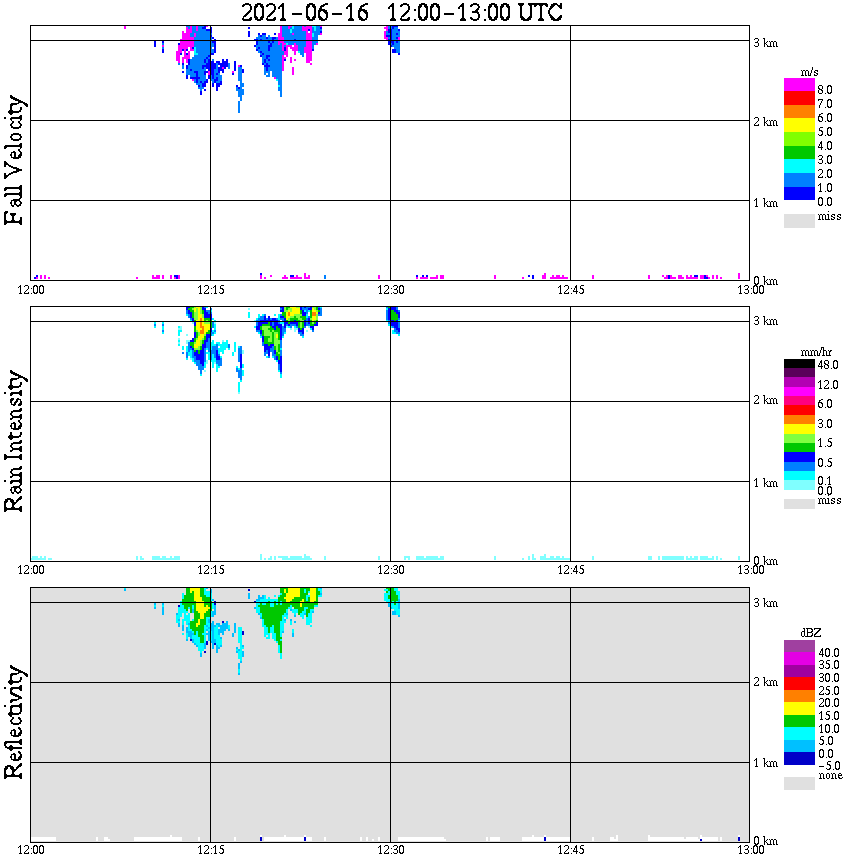This screenshot has height=868, width=850.
Task: Click the '8.0' value in the m/s legend
Action: pos(825,90)
